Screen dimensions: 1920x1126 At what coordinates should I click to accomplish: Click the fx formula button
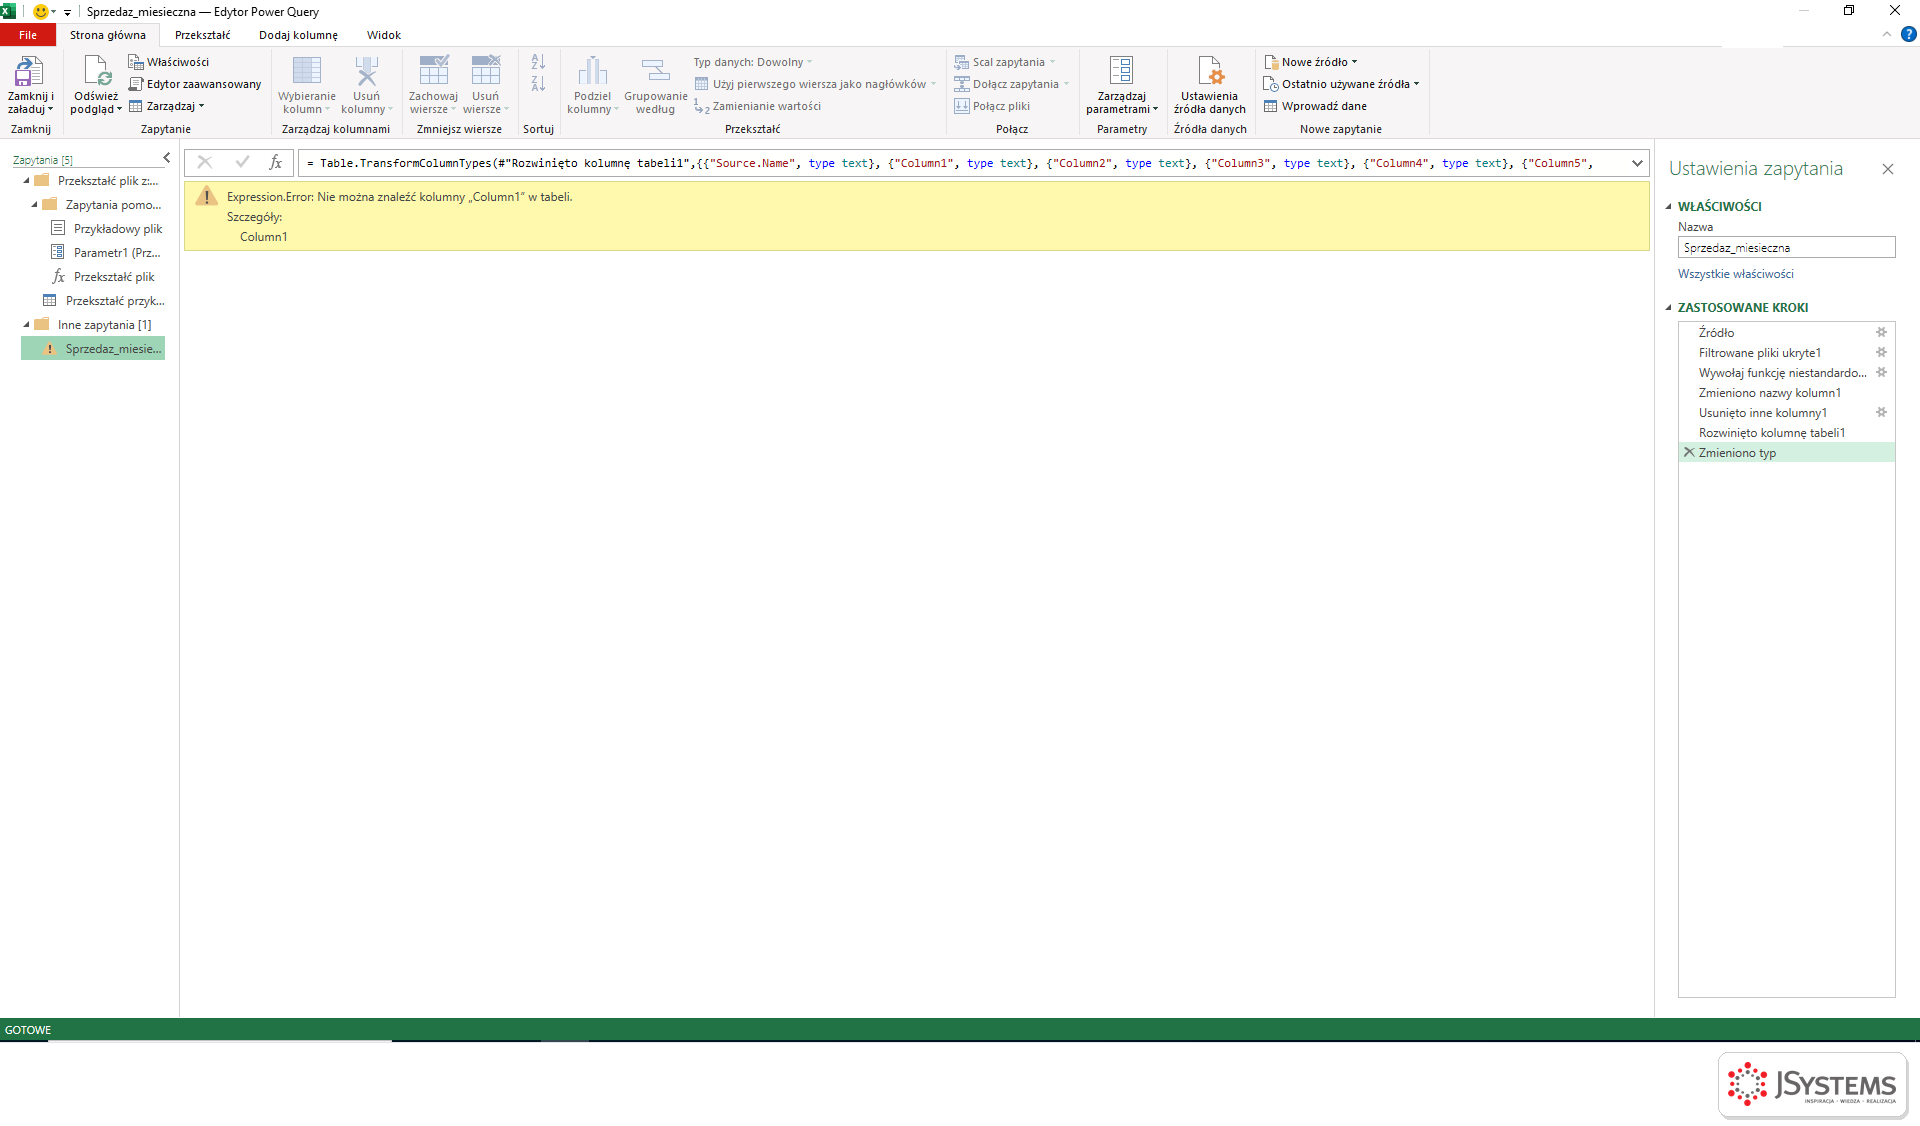pyautogui.click(x=276, y=162)
